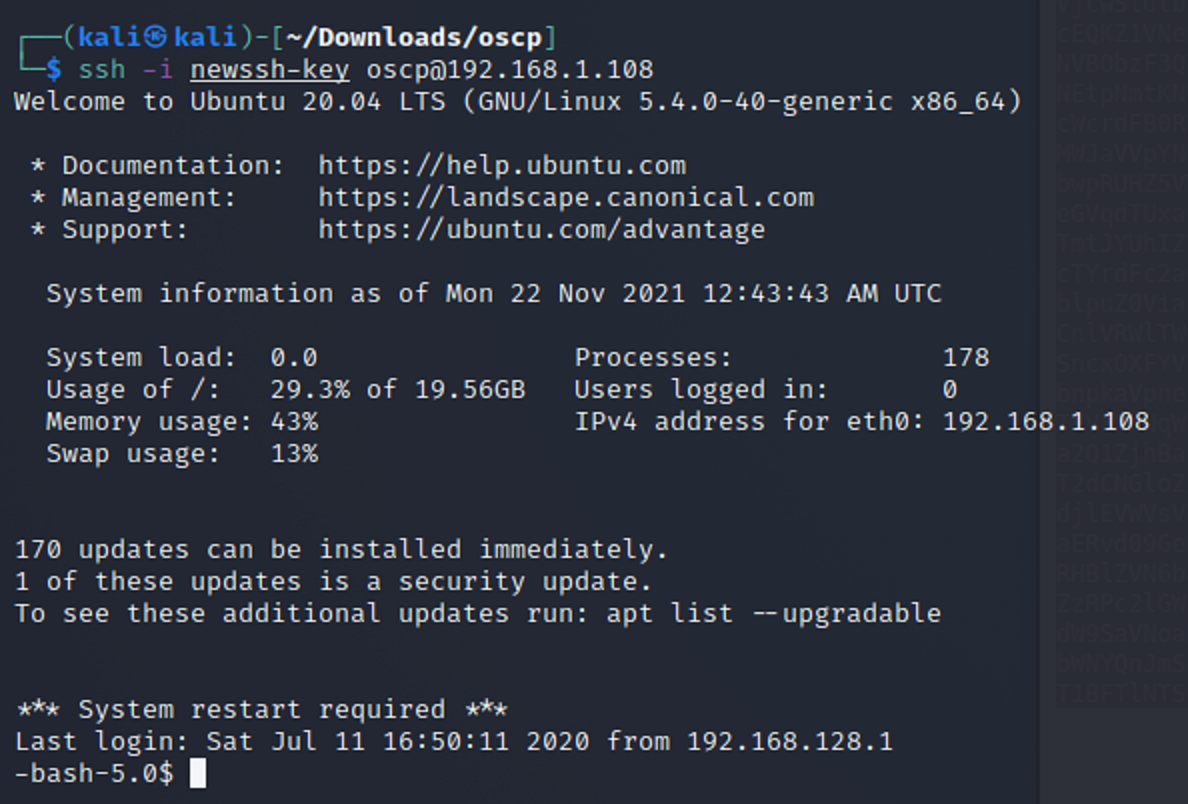1188x804 pixels.
Task: Open the help.ubuntu.com documentation link
Action: [x=502, y=165]
